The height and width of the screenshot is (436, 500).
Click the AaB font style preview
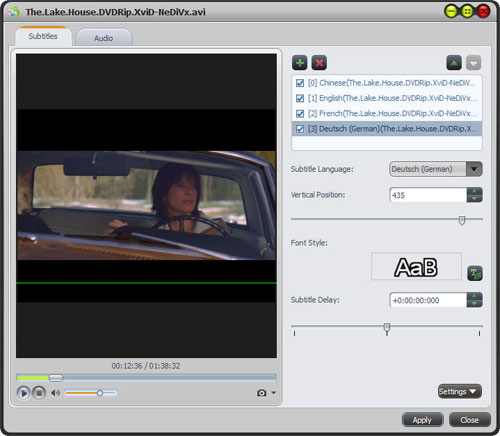[x=416, y=267]
